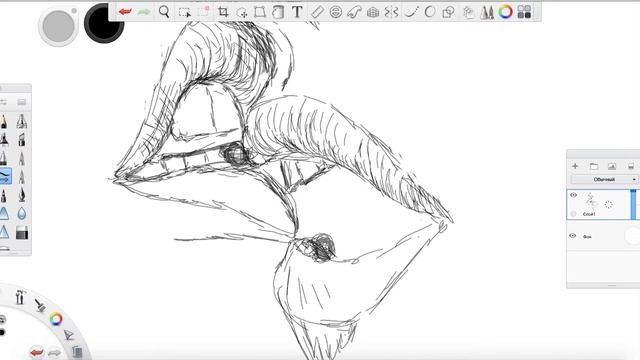The image size is (640, 360).
Task: Click the rightmost icon in Layer Editor top row
Action: point(631,166)
